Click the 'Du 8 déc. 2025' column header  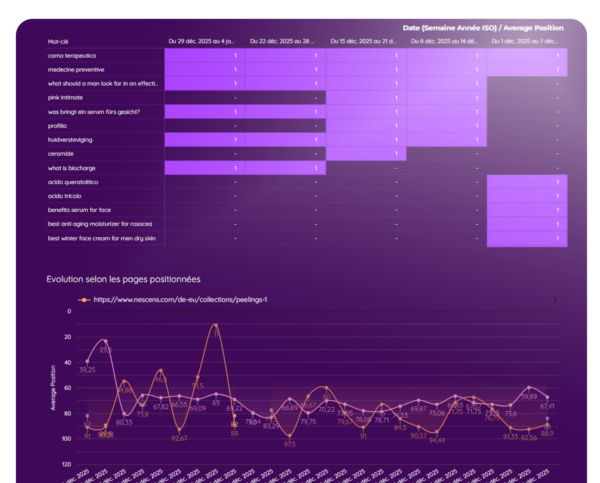point(446,42)
